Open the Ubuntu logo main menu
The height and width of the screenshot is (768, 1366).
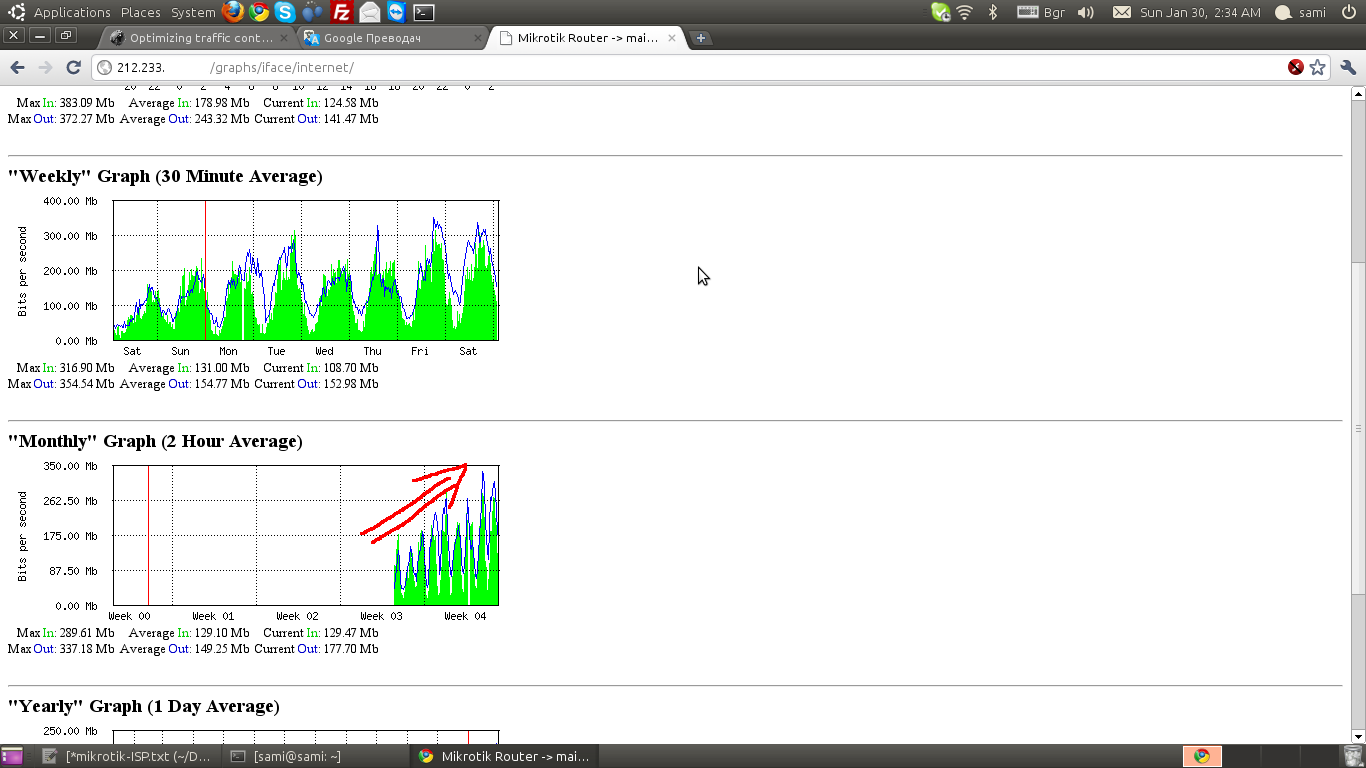pos(17,12)
